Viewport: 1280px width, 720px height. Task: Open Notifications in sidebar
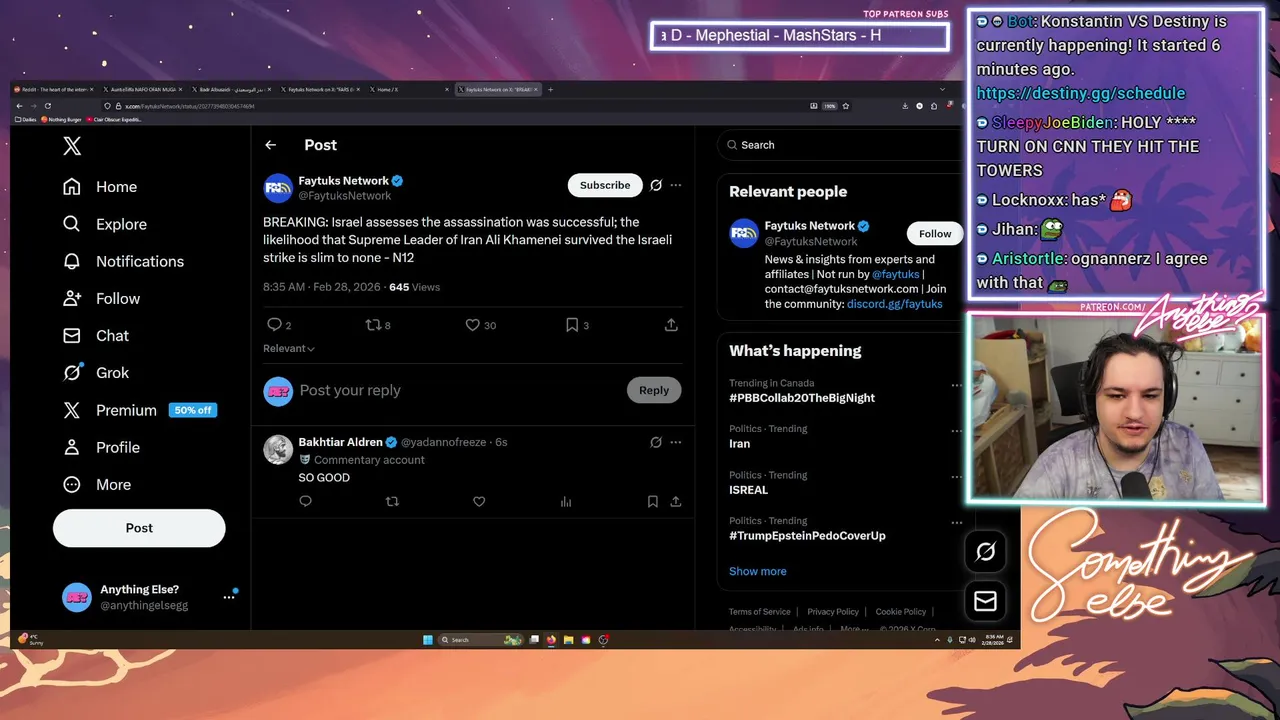(x=123, y=261)
